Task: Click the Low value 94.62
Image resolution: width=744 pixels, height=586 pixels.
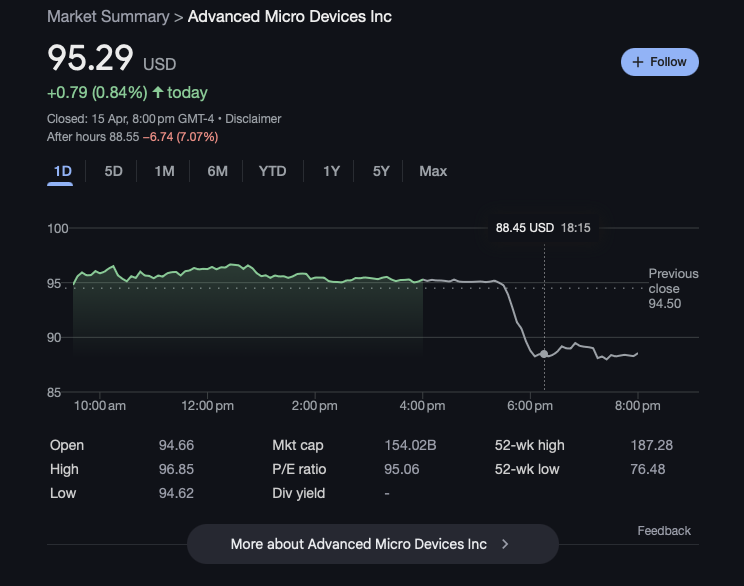Action: (x=176, y=493)
